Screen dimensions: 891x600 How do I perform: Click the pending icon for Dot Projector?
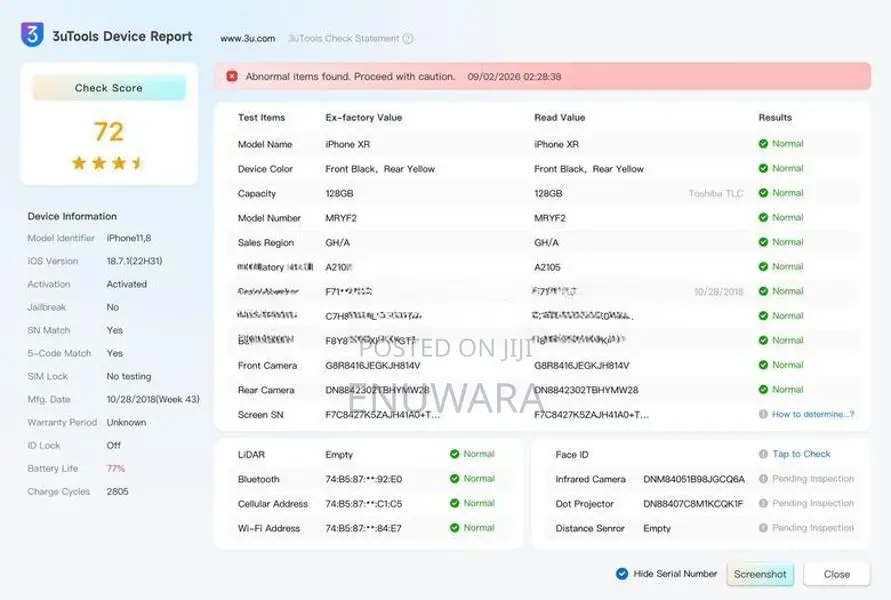(x=763, y=503)
